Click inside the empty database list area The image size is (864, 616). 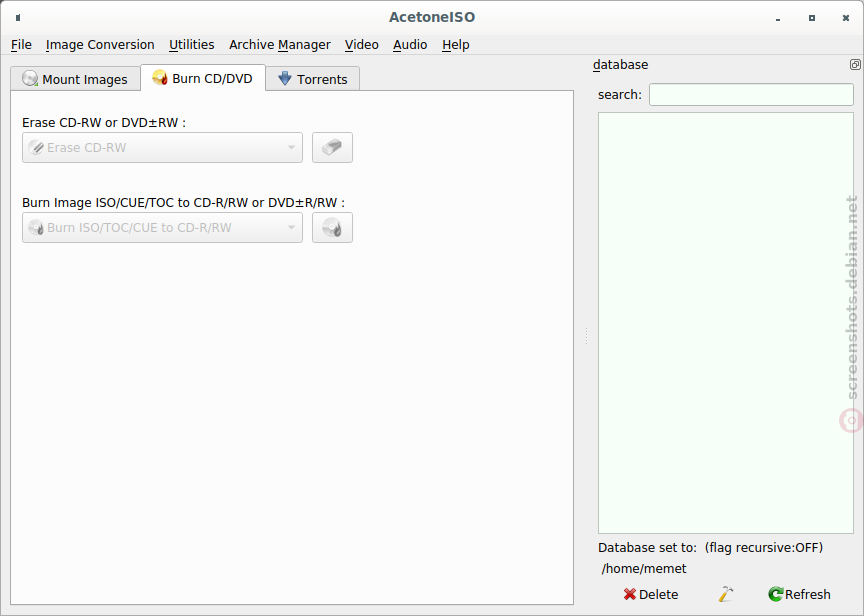(726, 323)
